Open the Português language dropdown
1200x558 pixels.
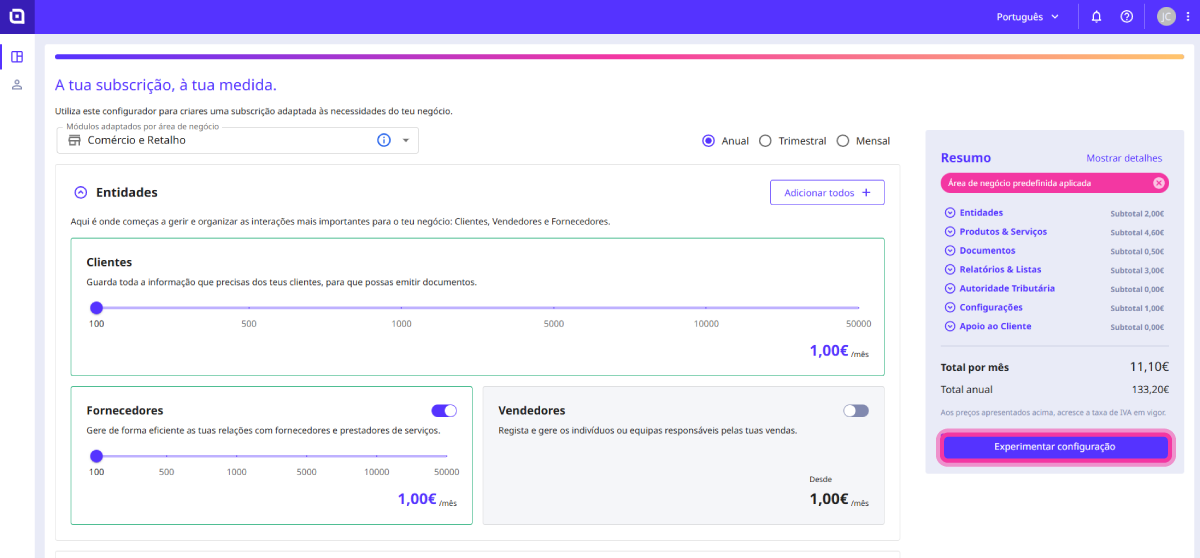[1027, 17]
